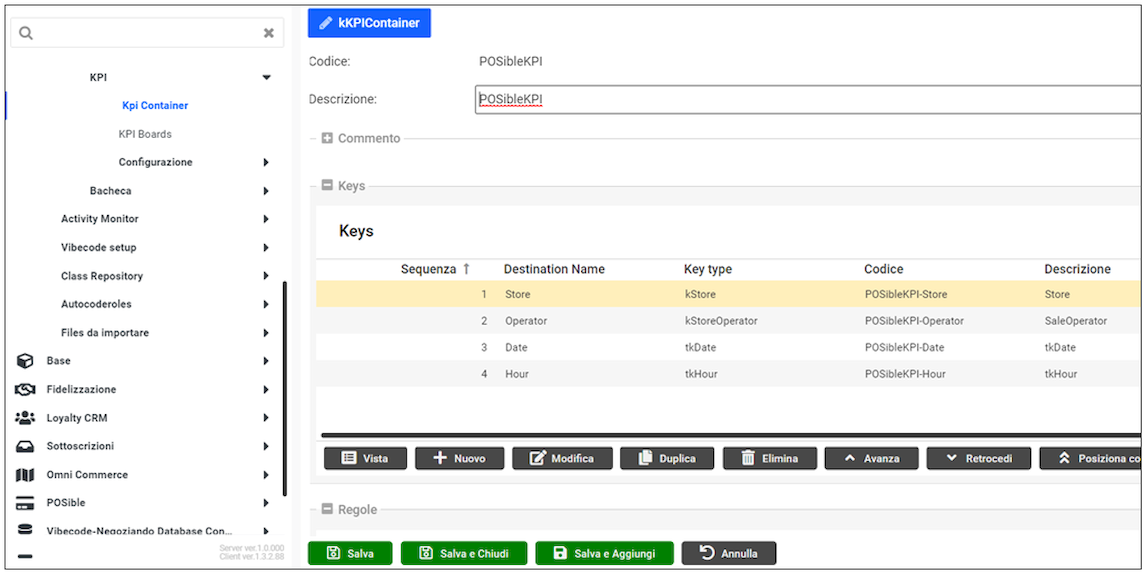Click the sidebar vertical scrollbar
The image size is (1144, 573).
point(285,390)
